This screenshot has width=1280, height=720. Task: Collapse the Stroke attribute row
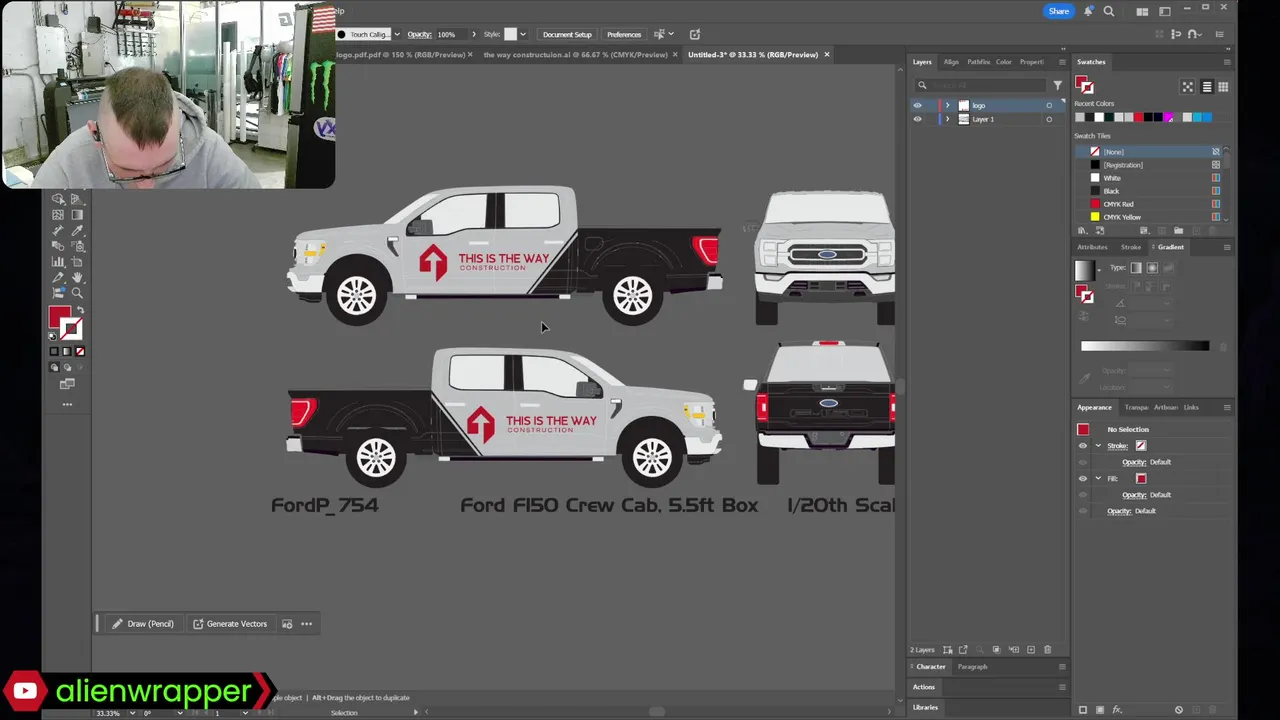click(x=1098, y=446)
